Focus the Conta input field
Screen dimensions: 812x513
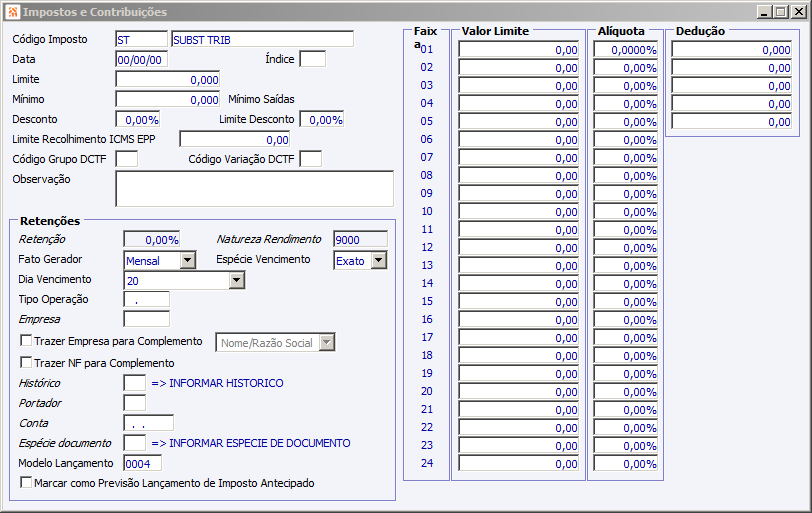pyautogui.click(x=149, y=423)
